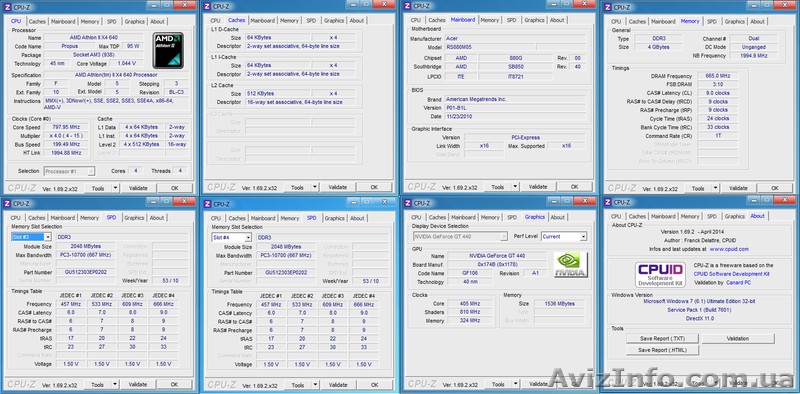800x394 pixels.
Task: Click OK in the Caches window
Action: point(374,187)
